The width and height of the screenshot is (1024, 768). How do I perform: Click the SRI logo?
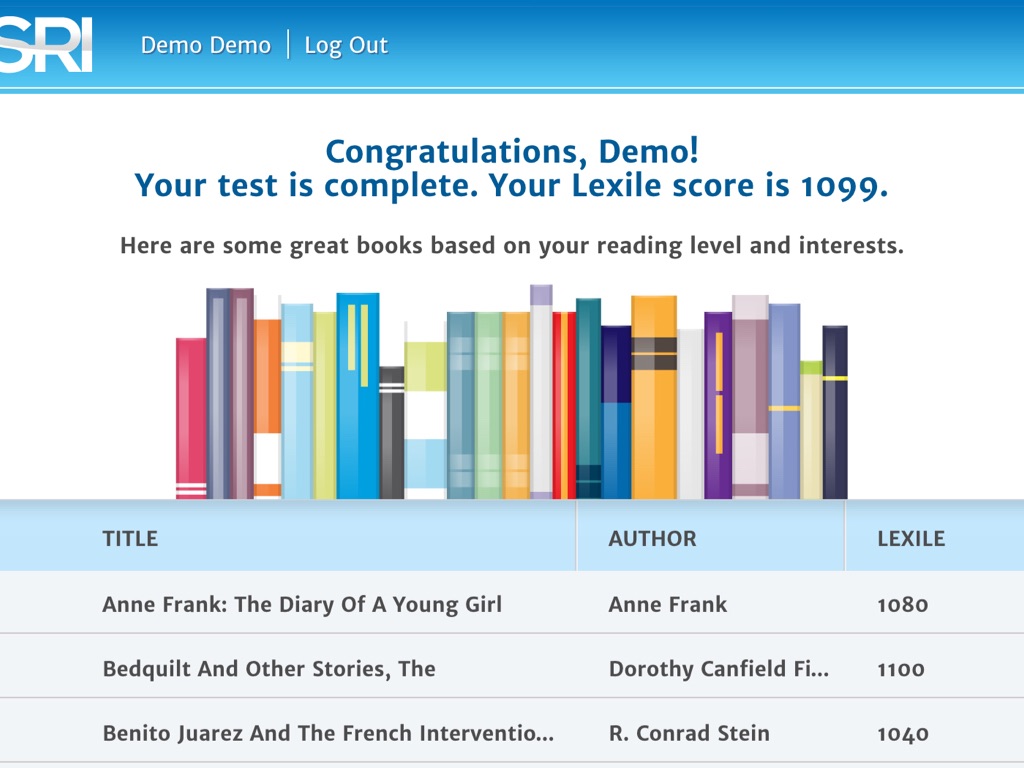46,45
